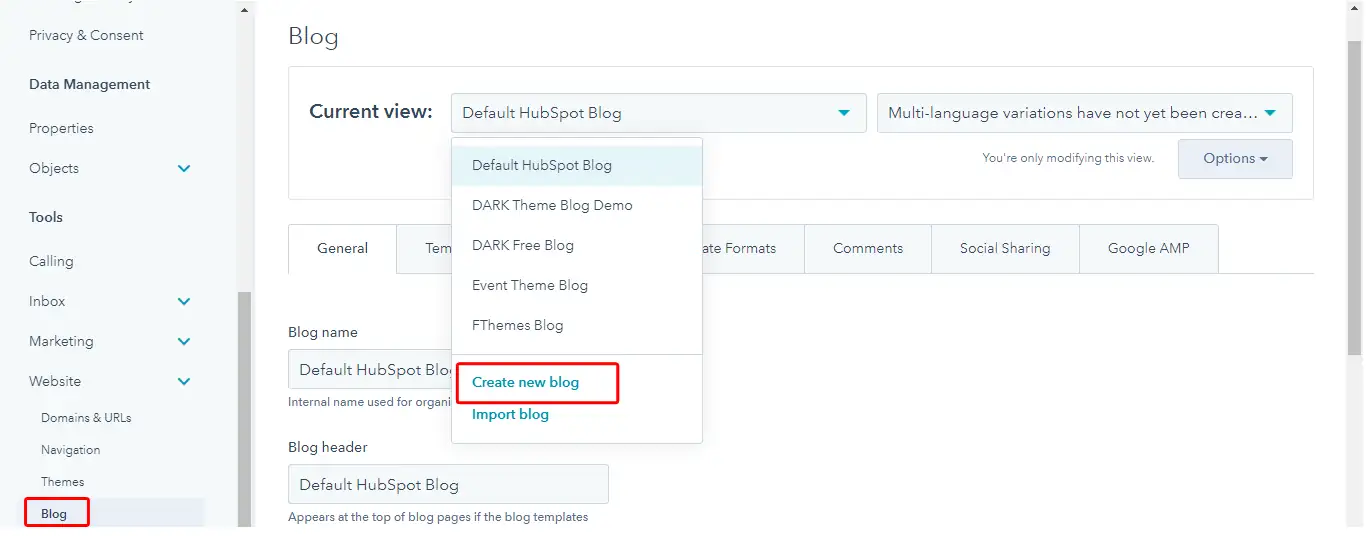
Task: Open the Current view blog dropdown
Action: pos(658,113)
